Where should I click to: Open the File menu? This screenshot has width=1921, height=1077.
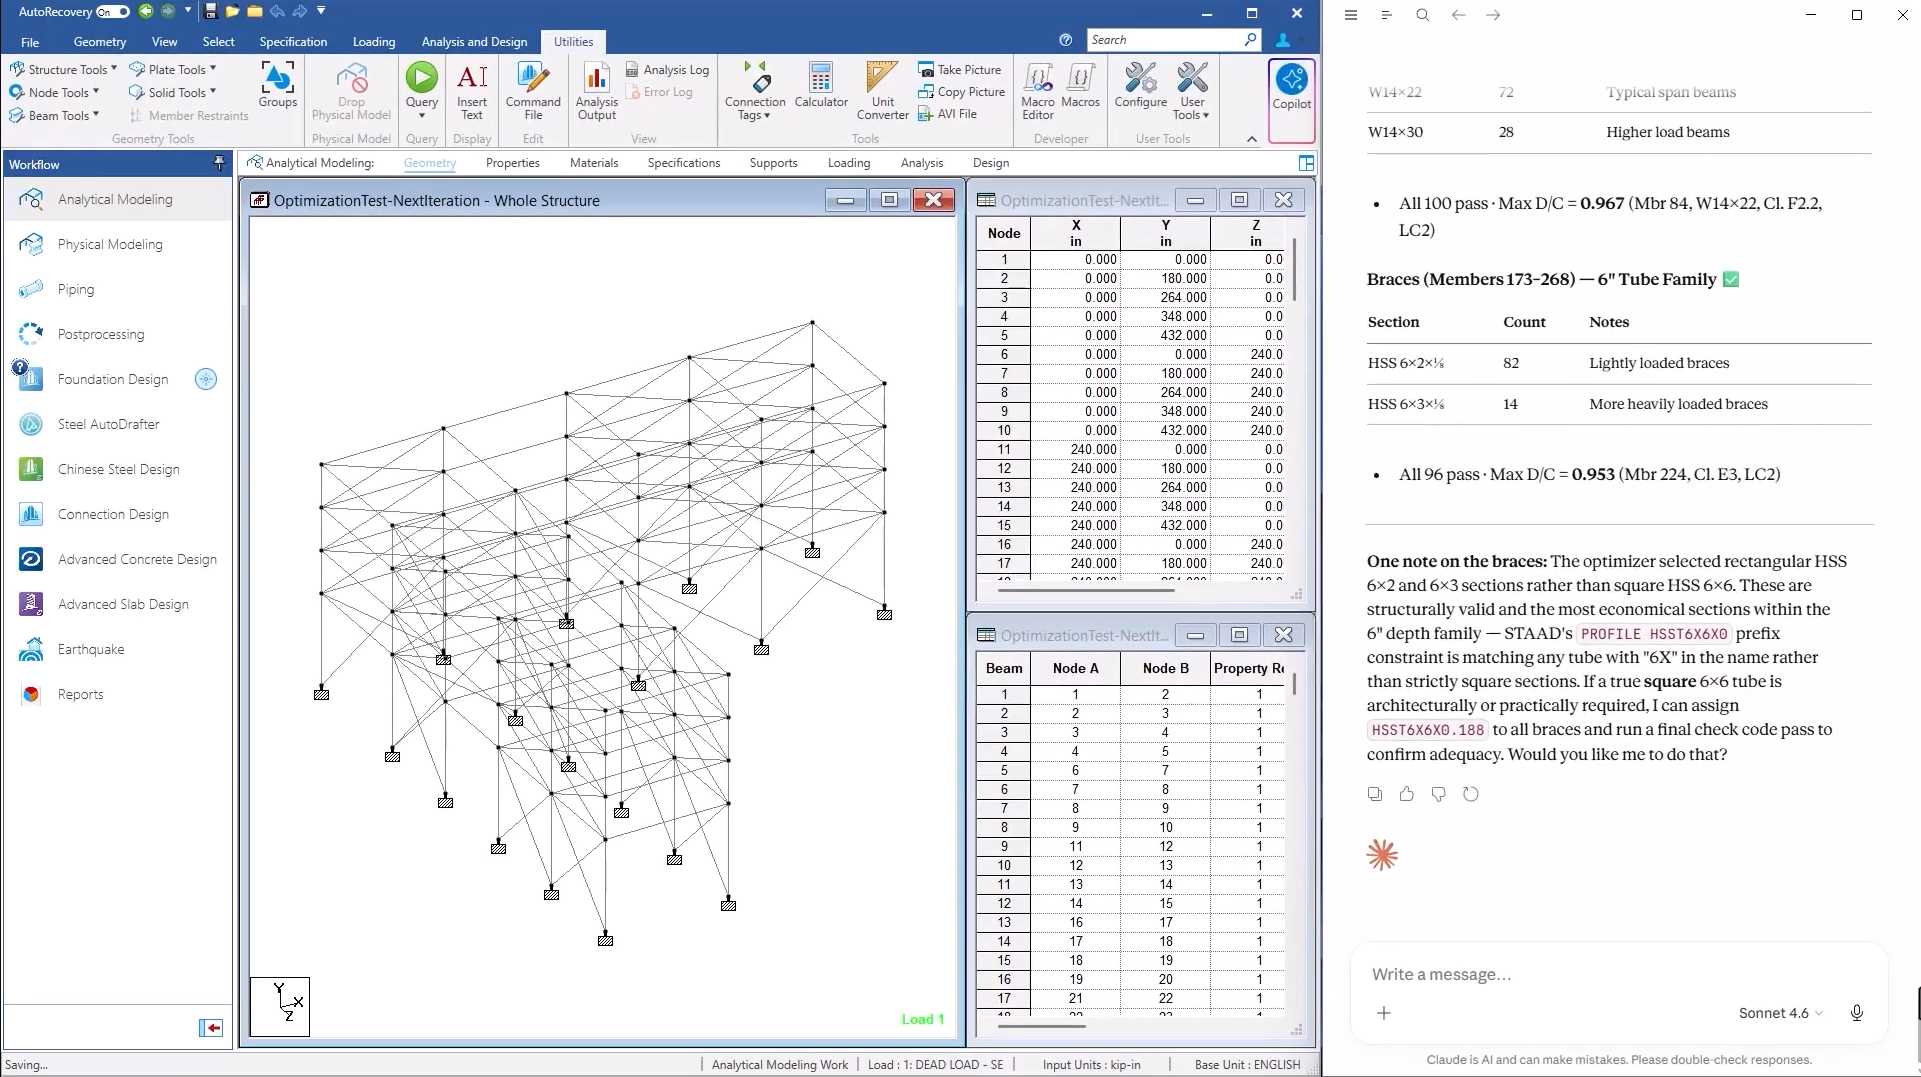coord(30,42)
